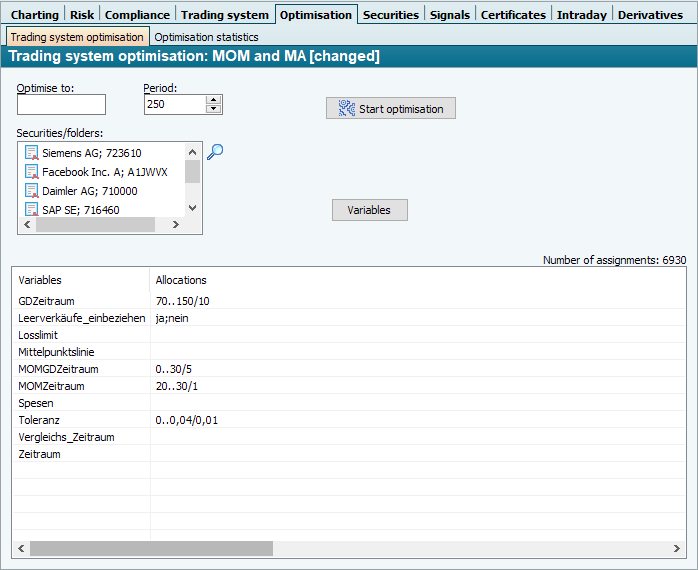The image size is (698, 570).
Task: Select the Siemens AG document icon
Action: [32, 153]
